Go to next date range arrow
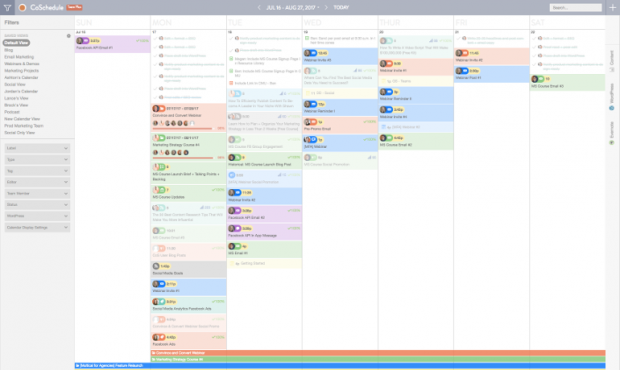The height and width of the screenshot is (370, 620). [x=326, y=8]
